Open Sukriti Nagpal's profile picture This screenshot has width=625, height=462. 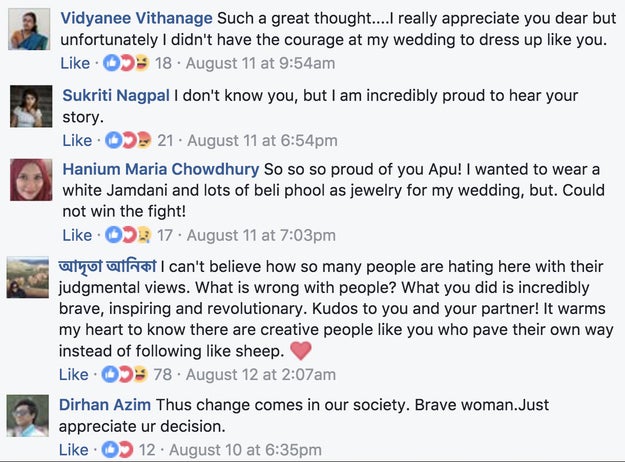pos(31,106)
